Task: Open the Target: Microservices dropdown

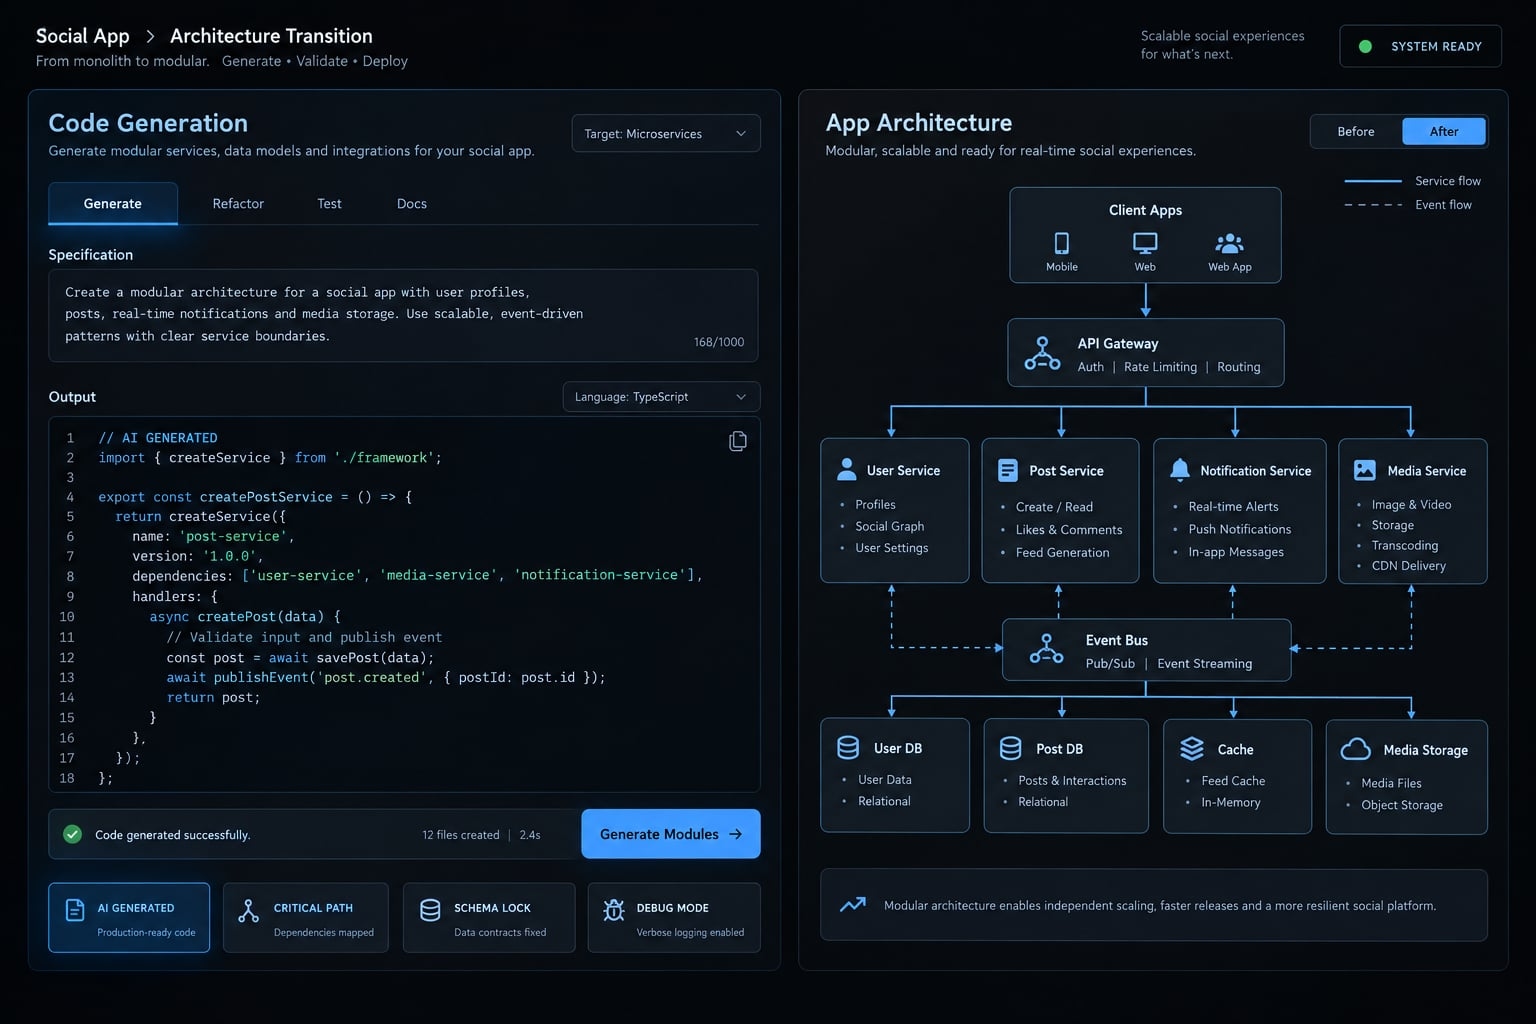Action: (x=666, y=134)
